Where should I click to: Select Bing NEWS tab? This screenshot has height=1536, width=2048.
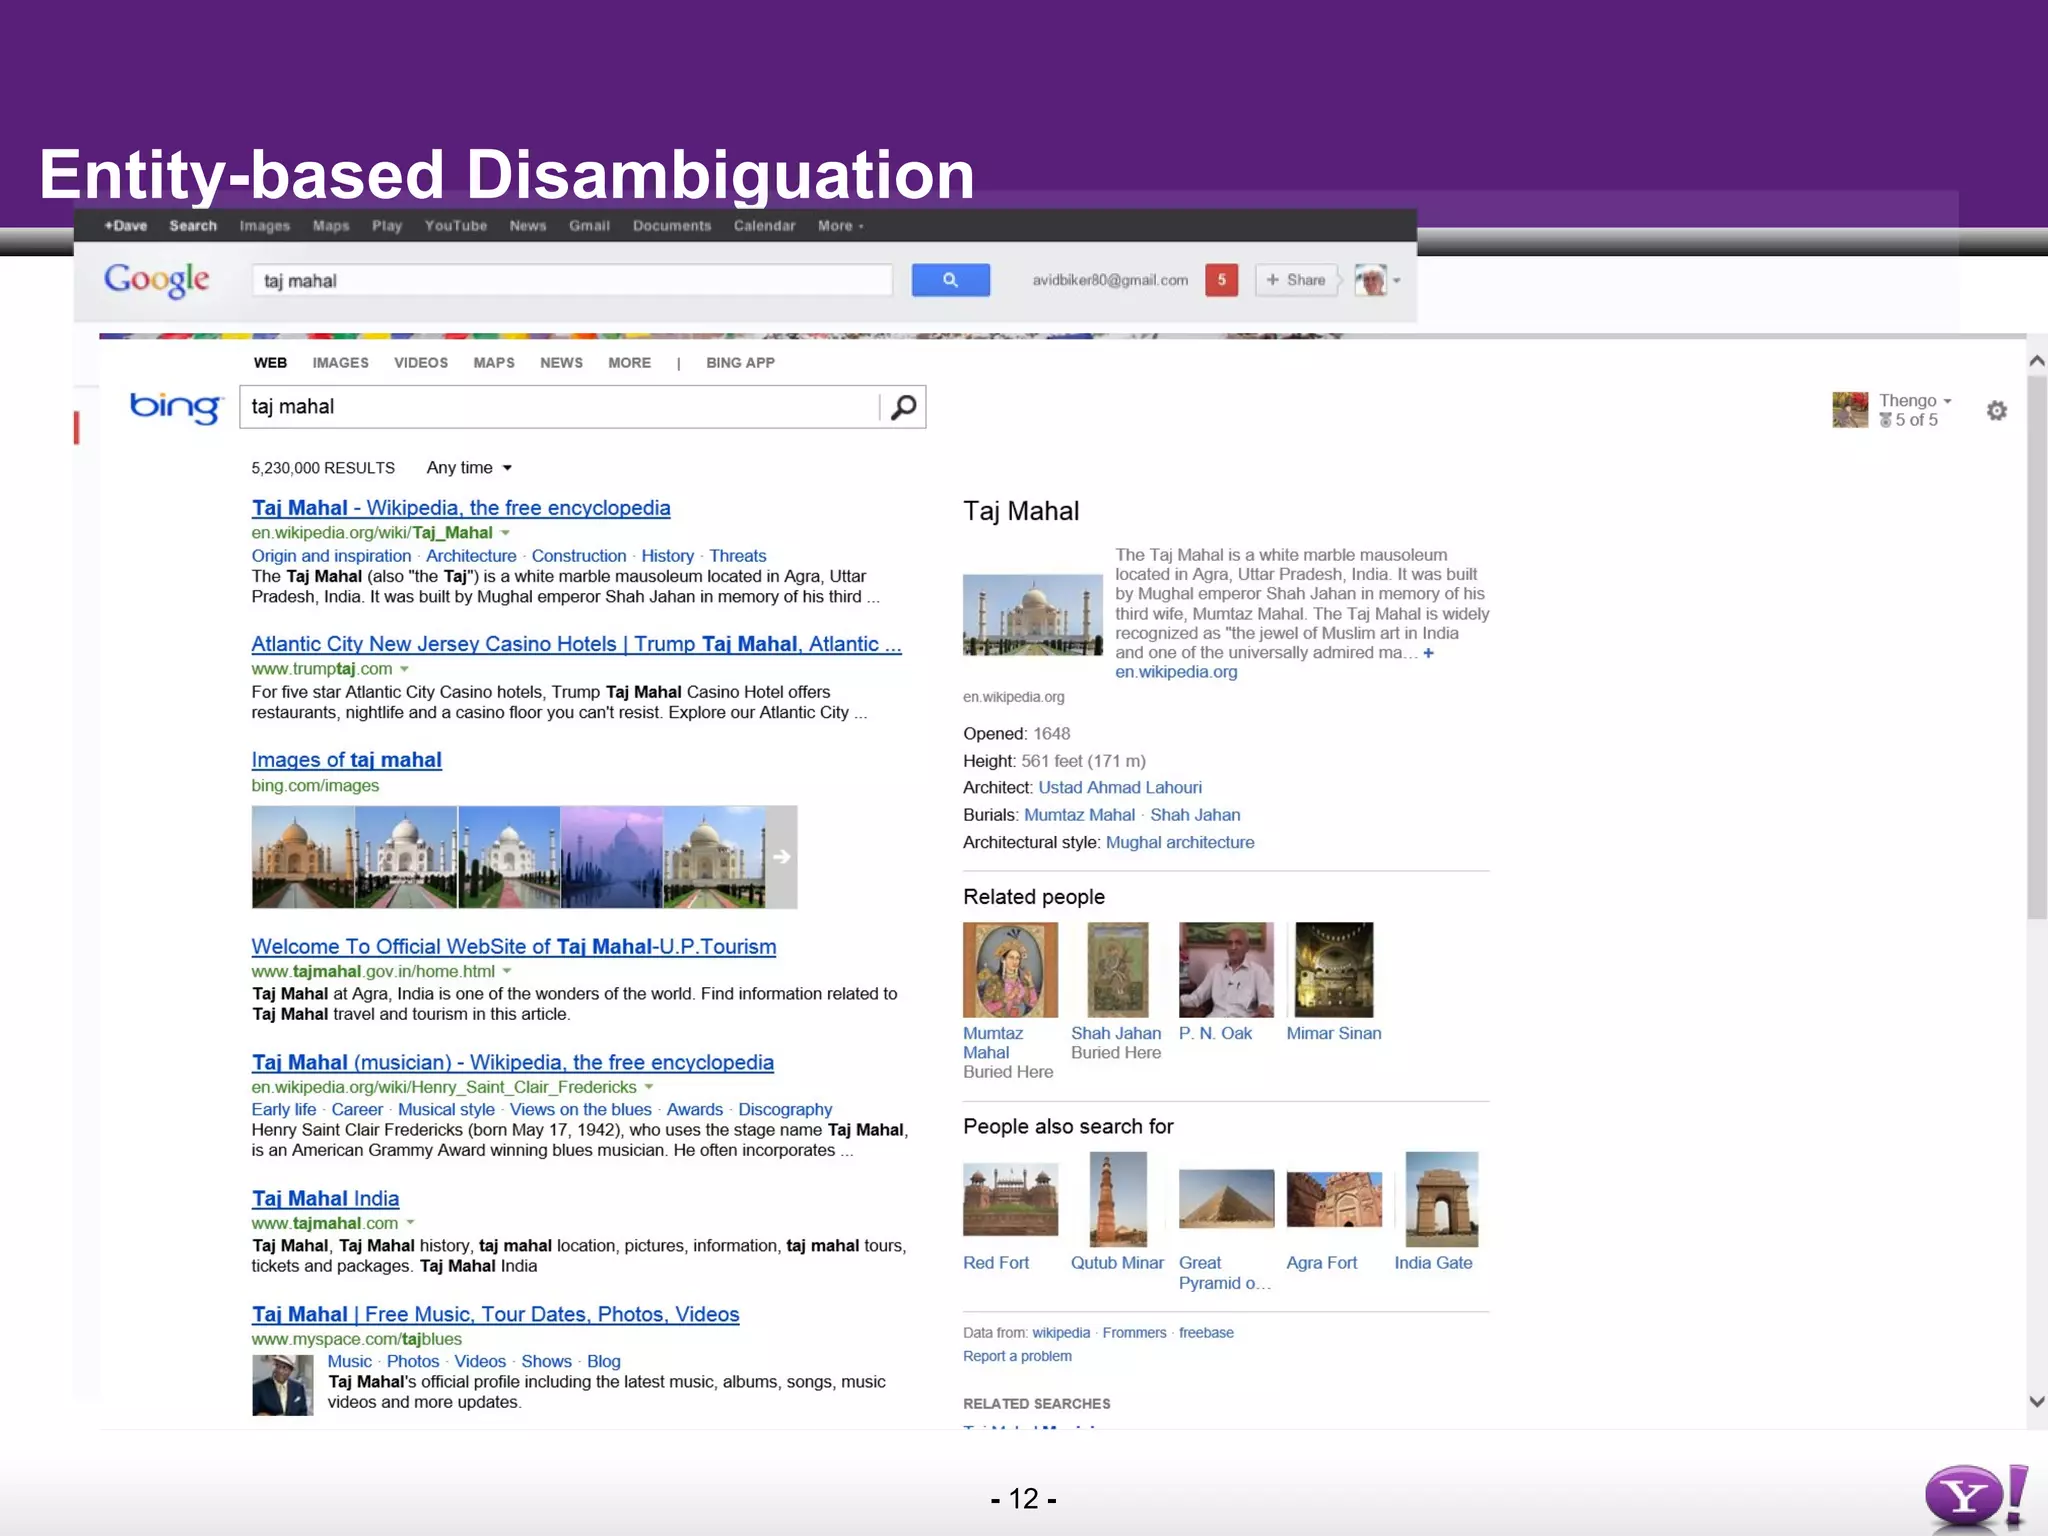click(x=561, y=363)
